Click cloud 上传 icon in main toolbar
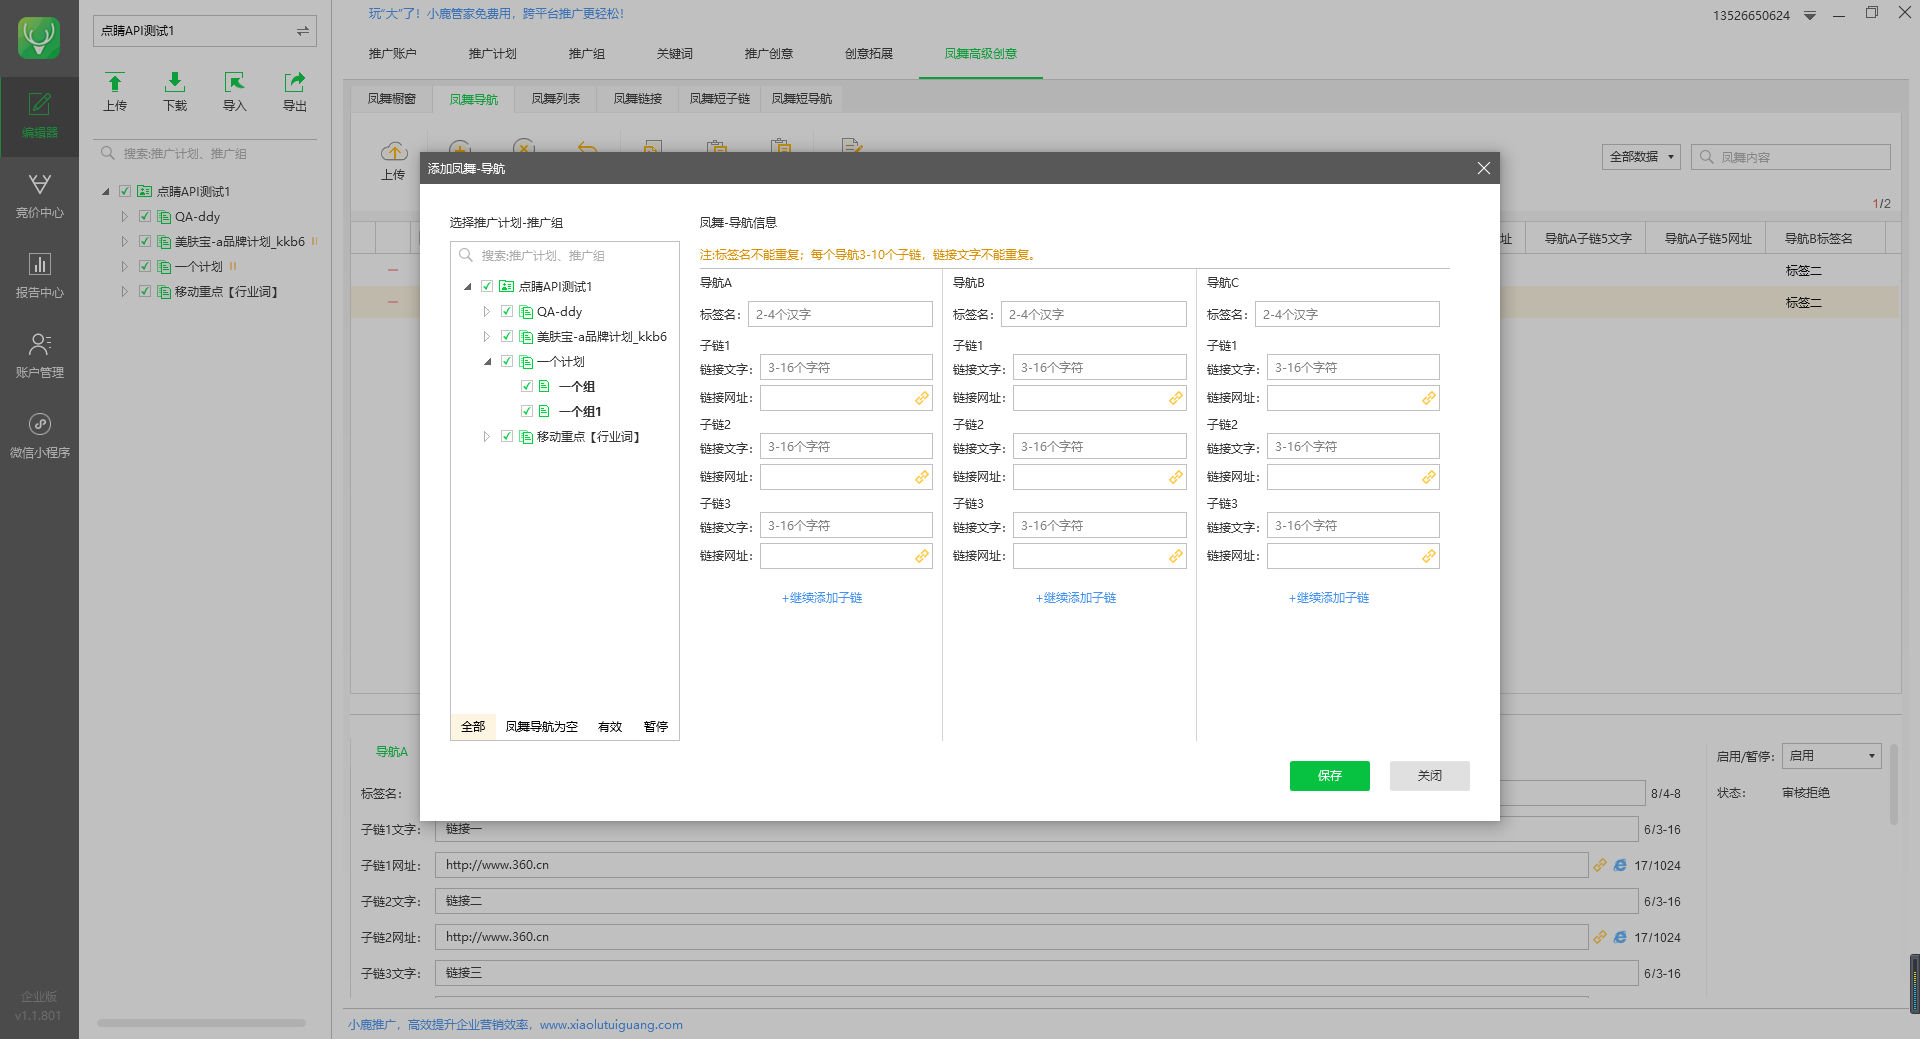Screen dimensions: 1920x1039 (x=394, y=160)
